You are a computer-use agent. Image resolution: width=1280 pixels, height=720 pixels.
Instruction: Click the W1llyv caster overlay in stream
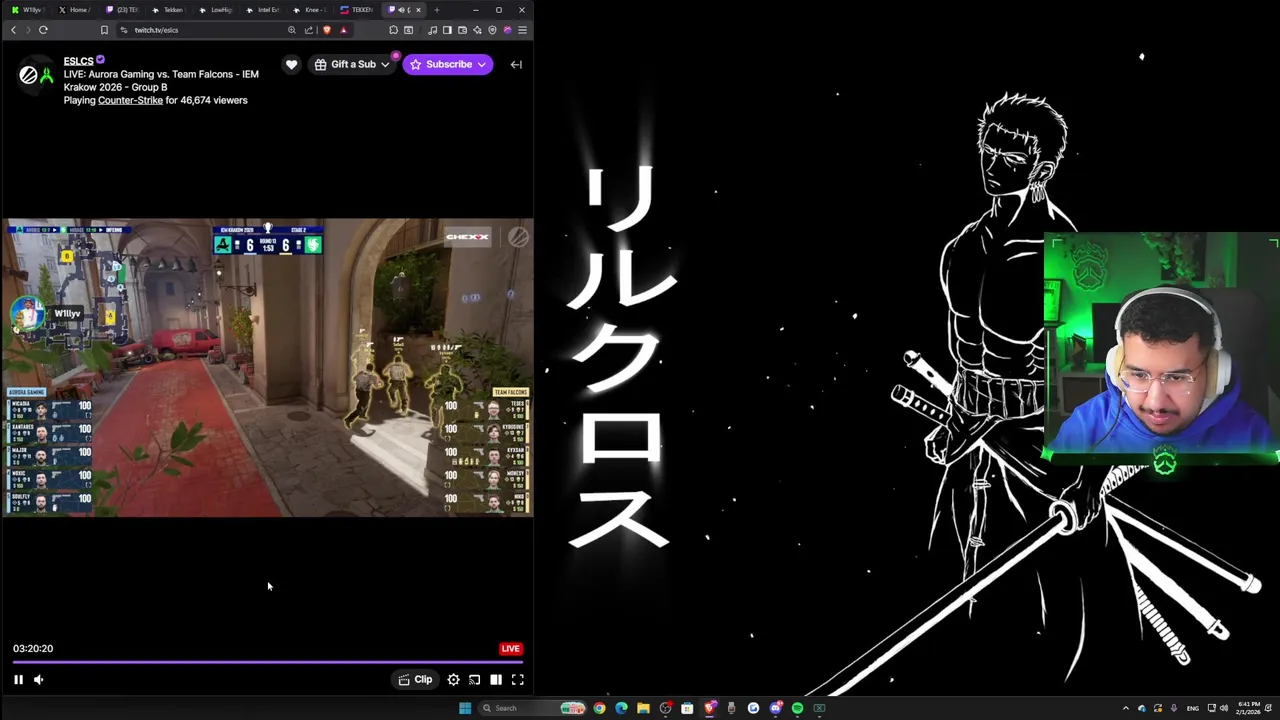[x=48, y=313]
